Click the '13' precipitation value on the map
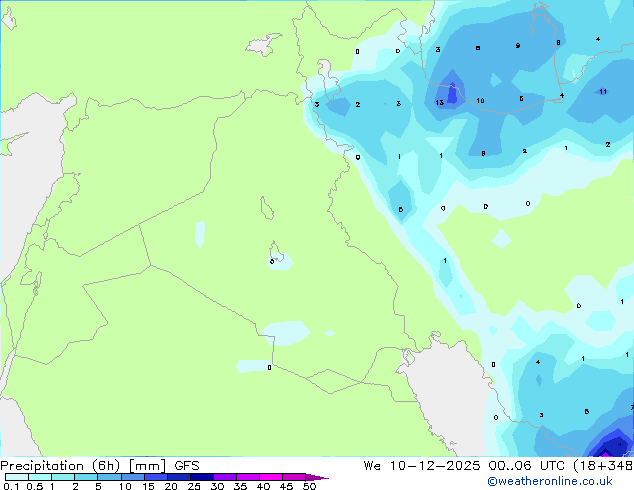Viewport: 634px width, 490px height. (x=440, y=102)
